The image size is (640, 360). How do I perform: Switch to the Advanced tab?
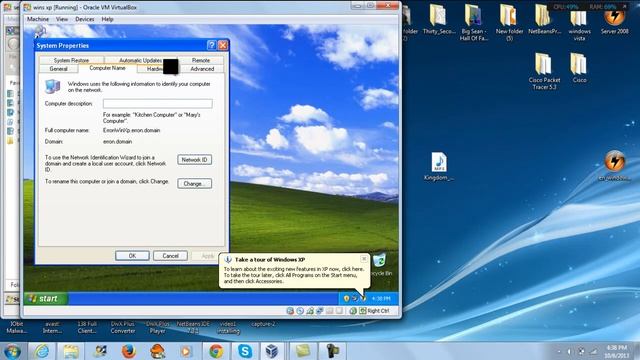(x=202, y=69)
